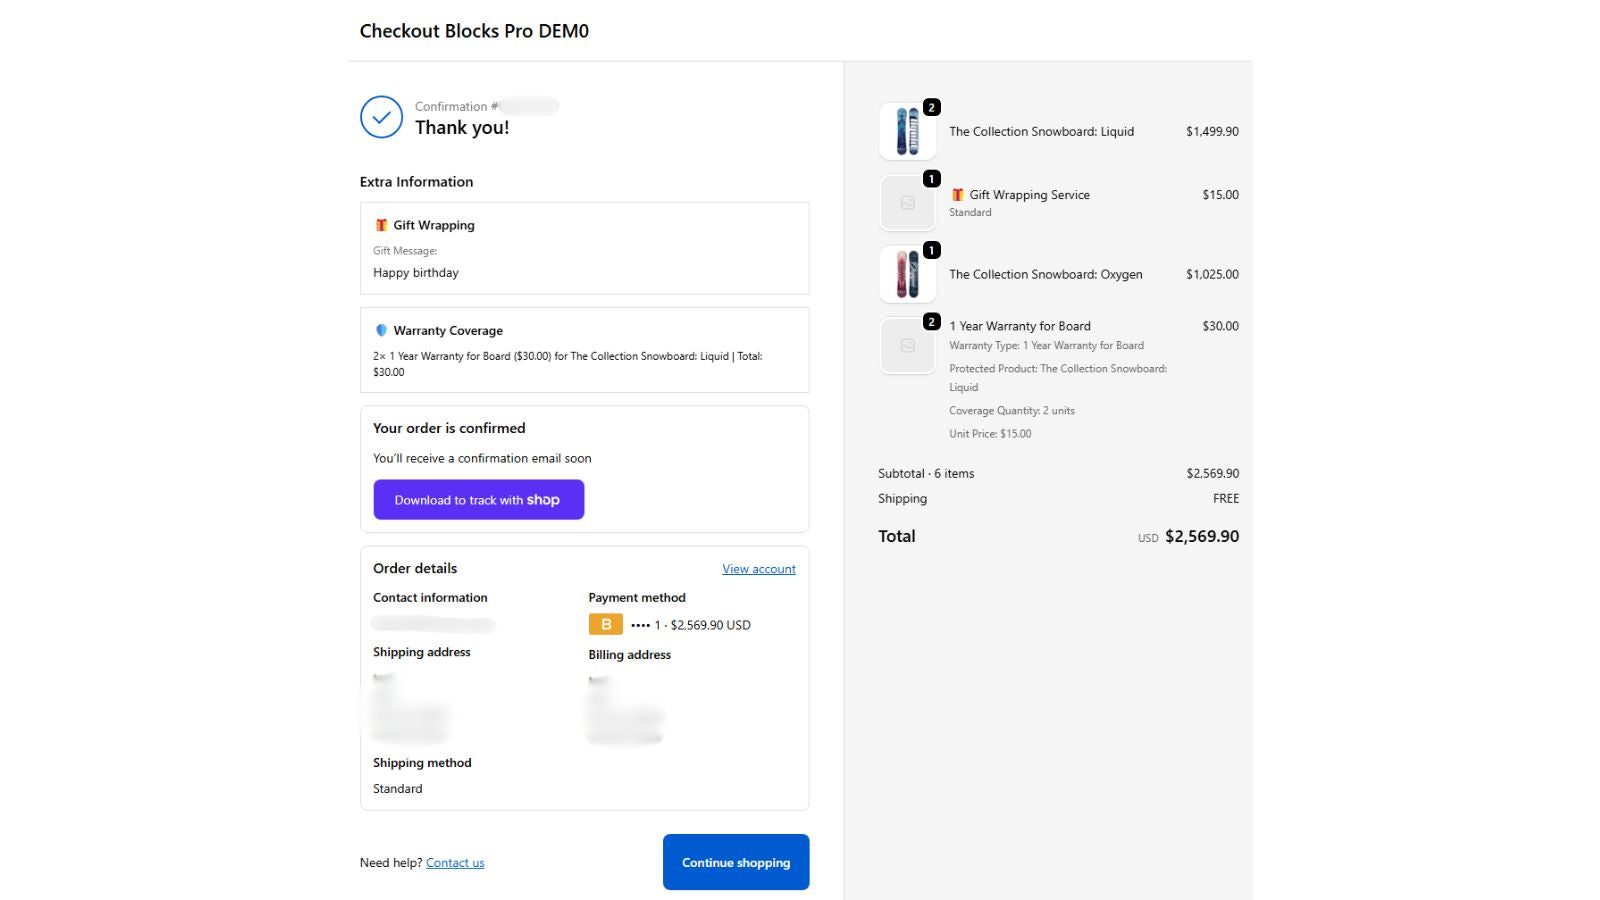Click the Collection Snowboard Liquid thumbnail

pos(906,131)
